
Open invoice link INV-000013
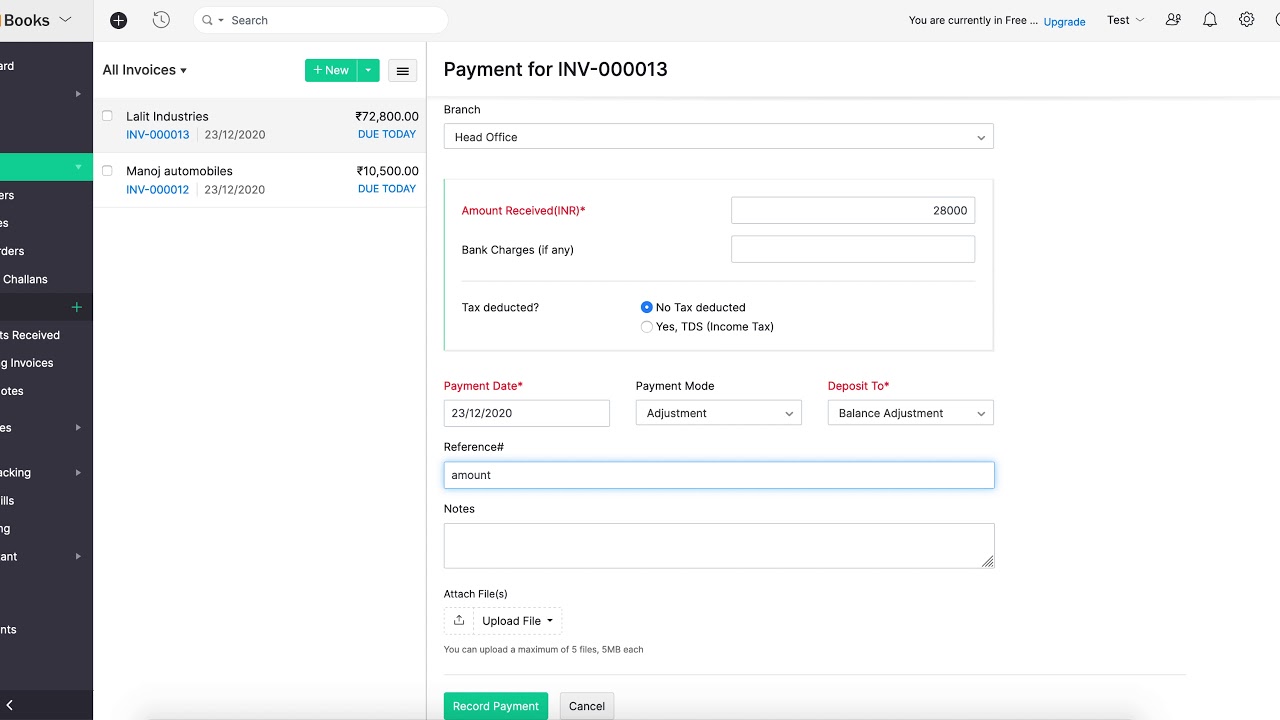(x=157, y=134)
